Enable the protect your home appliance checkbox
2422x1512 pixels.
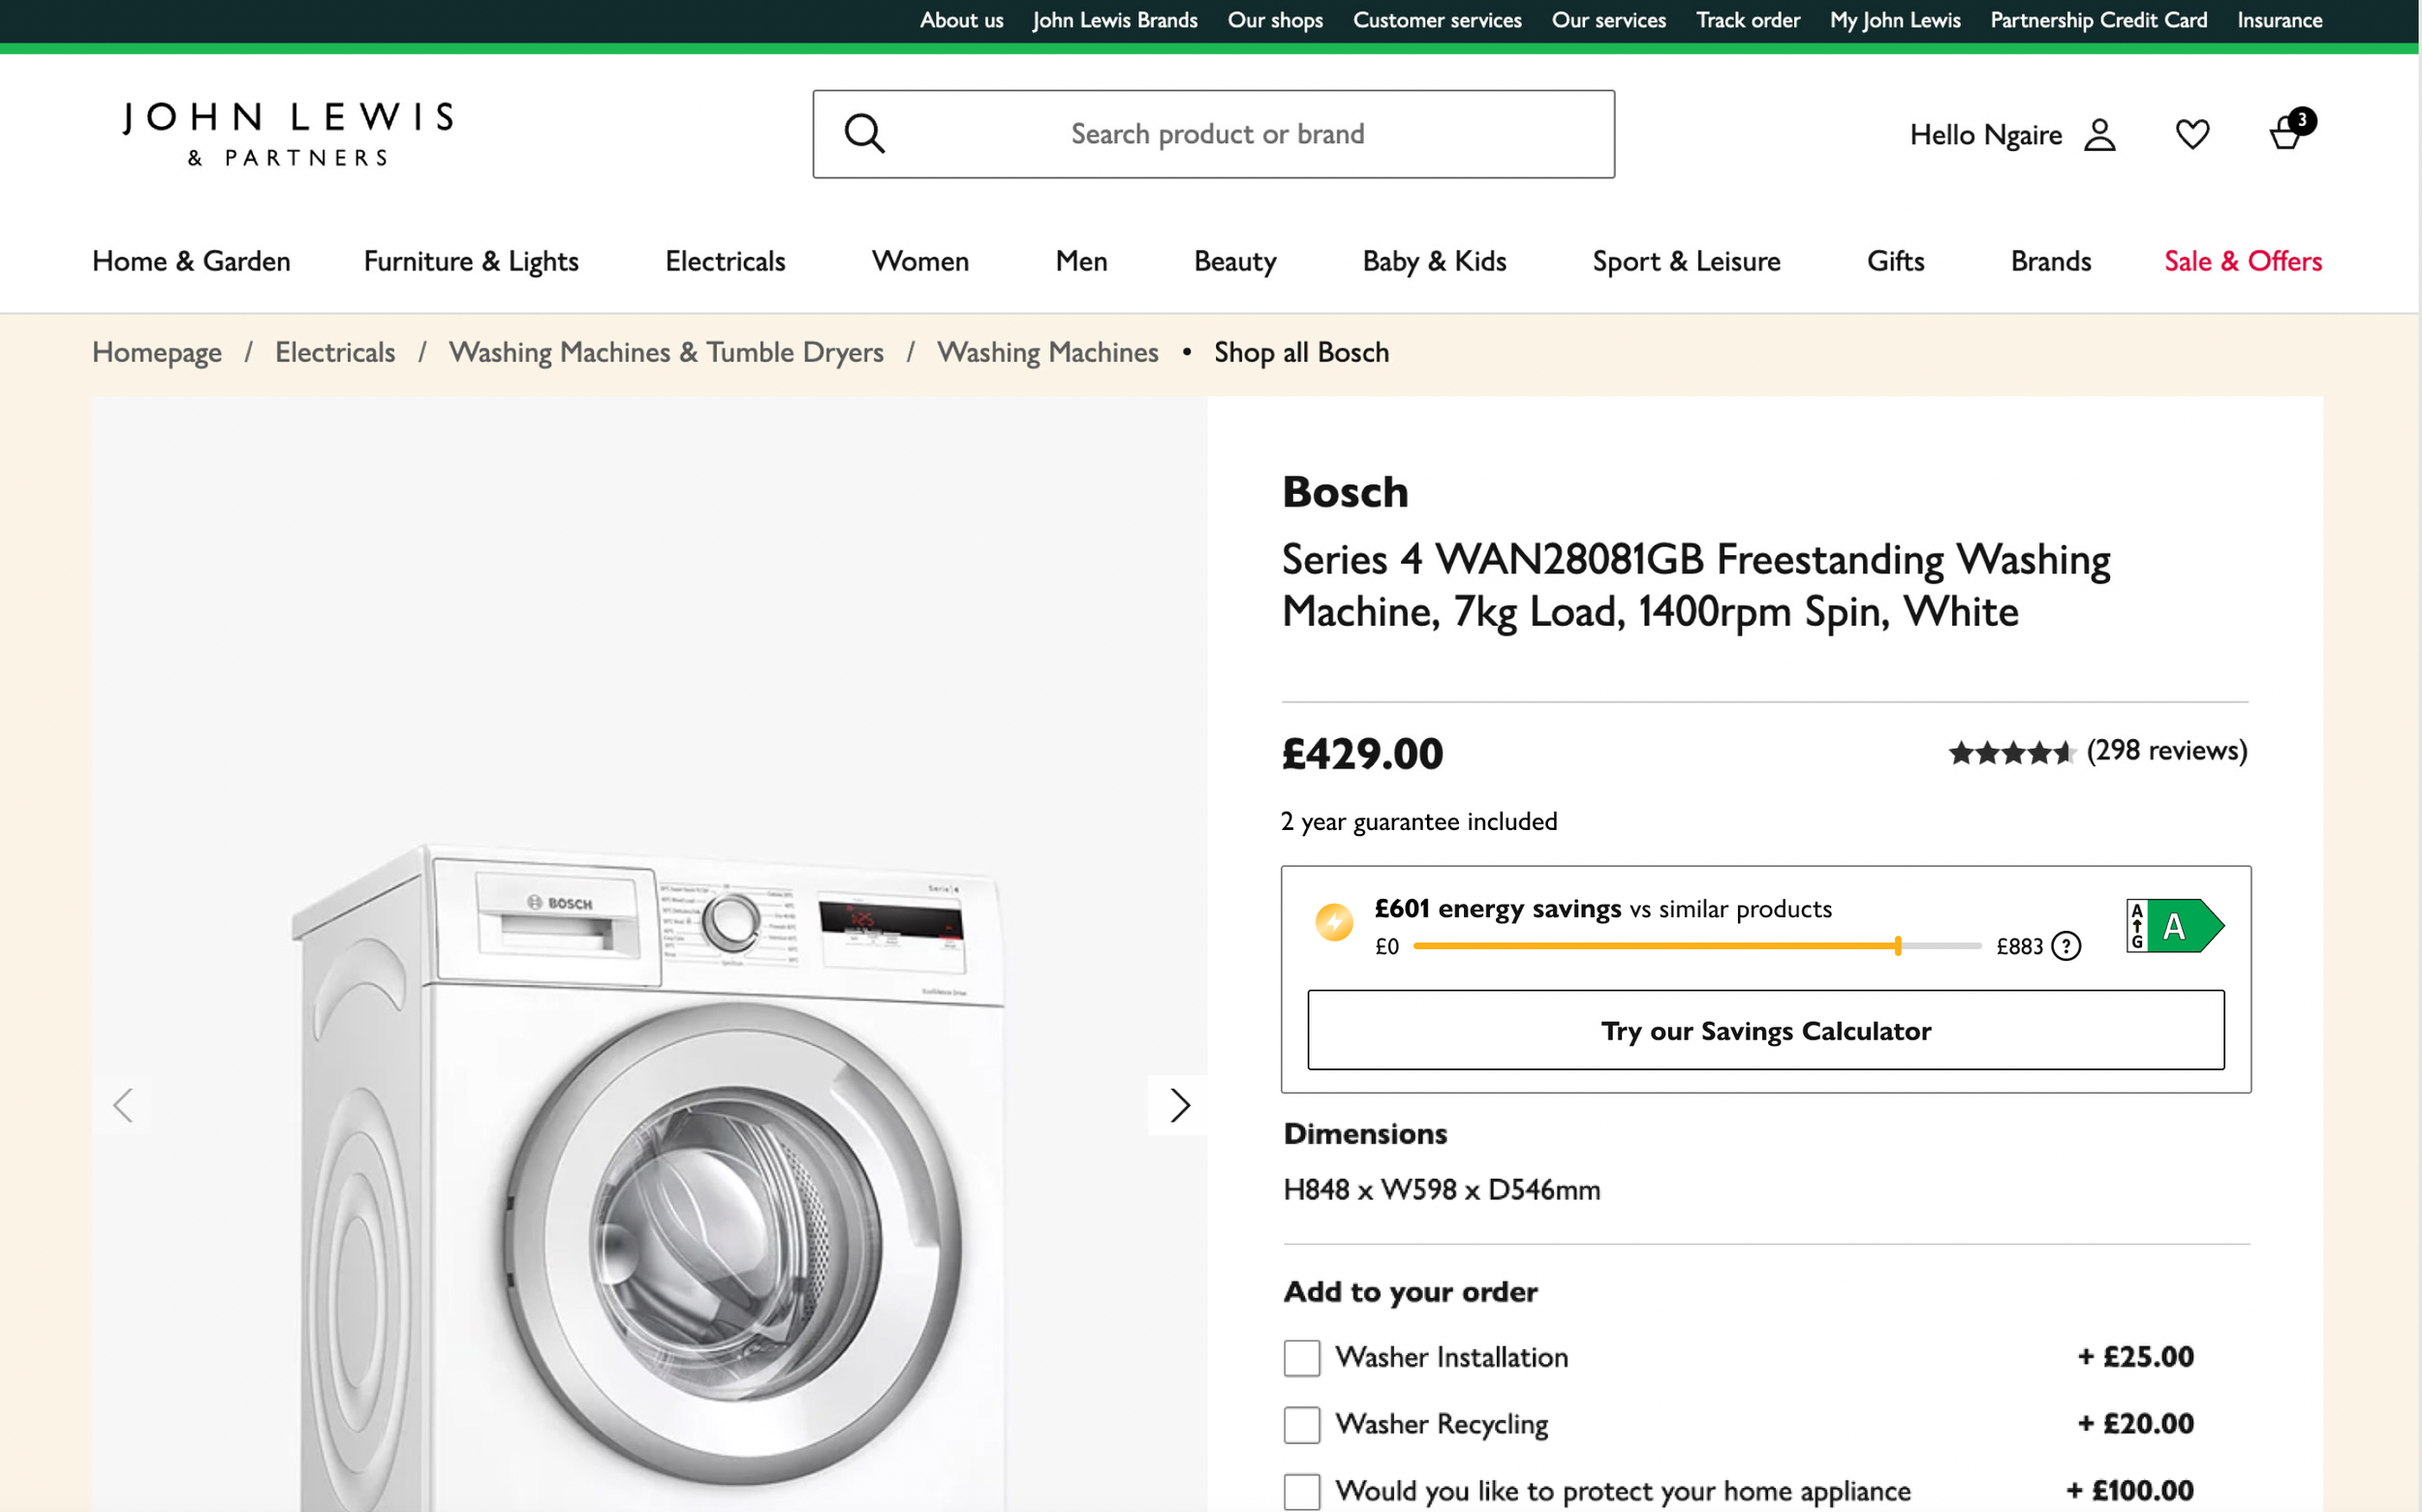[1301, 1491]
